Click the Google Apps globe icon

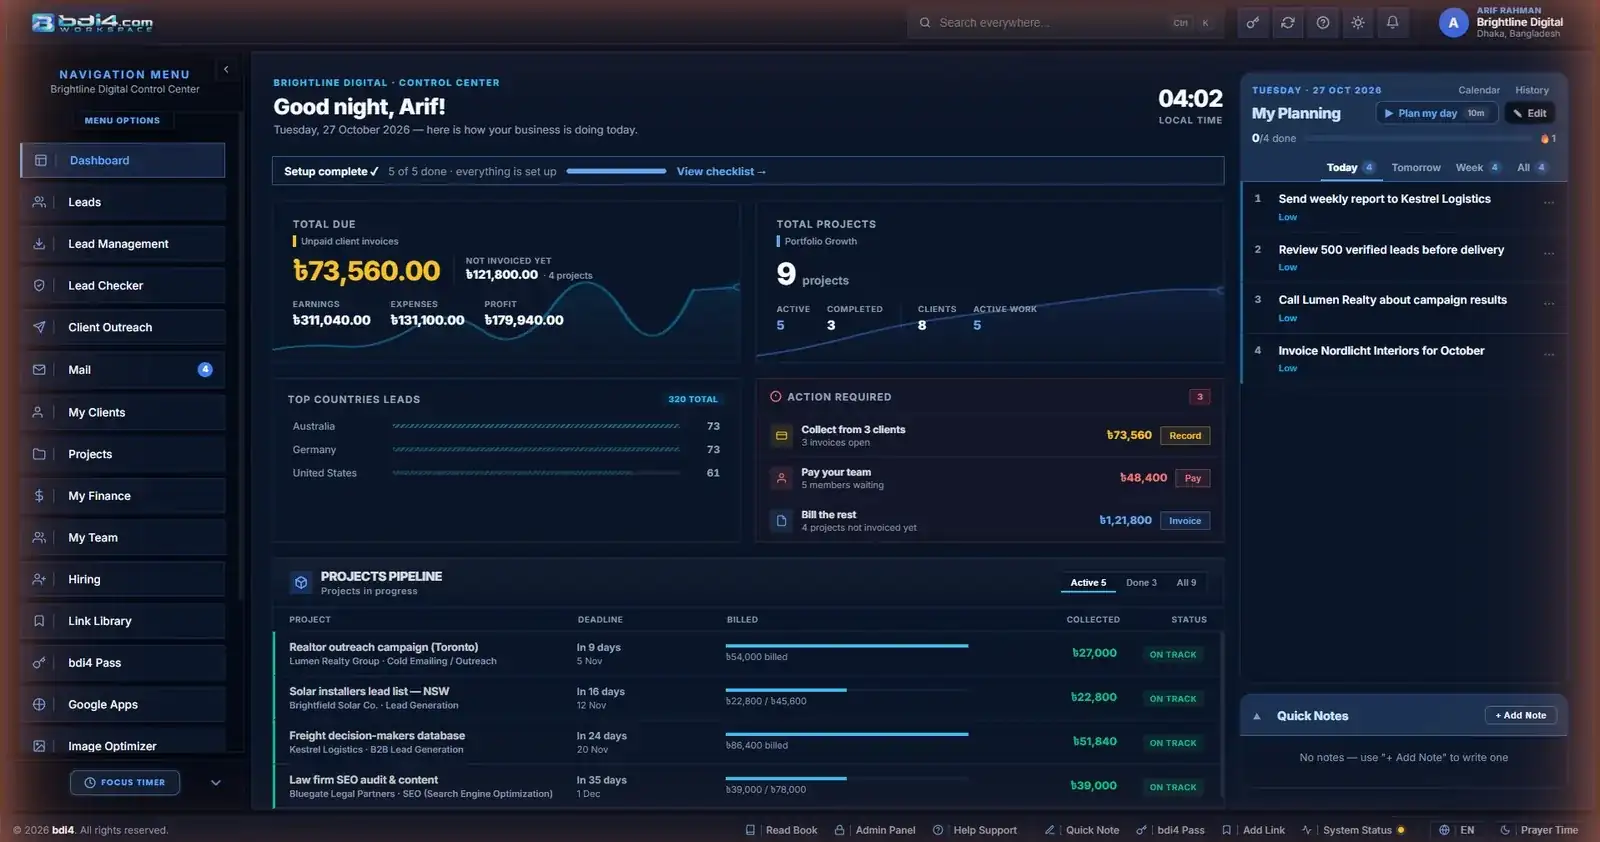[x=39, y=704]
